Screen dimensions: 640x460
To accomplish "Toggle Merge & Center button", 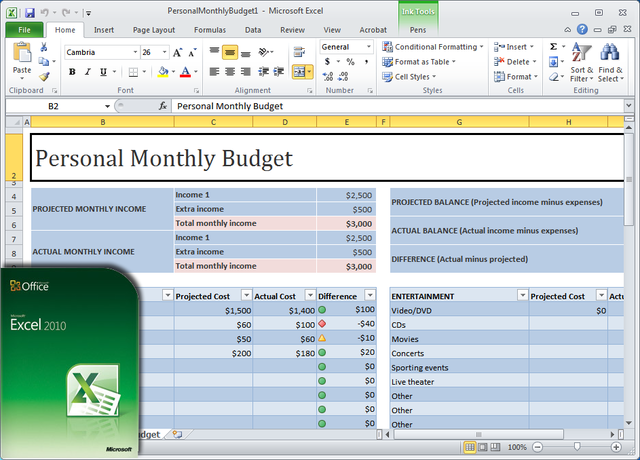I will point(299,72).
